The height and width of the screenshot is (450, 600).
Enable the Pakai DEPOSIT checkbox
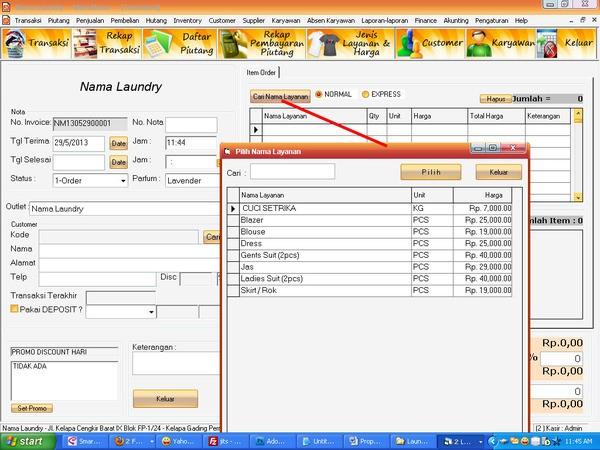click(x=15, y=311)
